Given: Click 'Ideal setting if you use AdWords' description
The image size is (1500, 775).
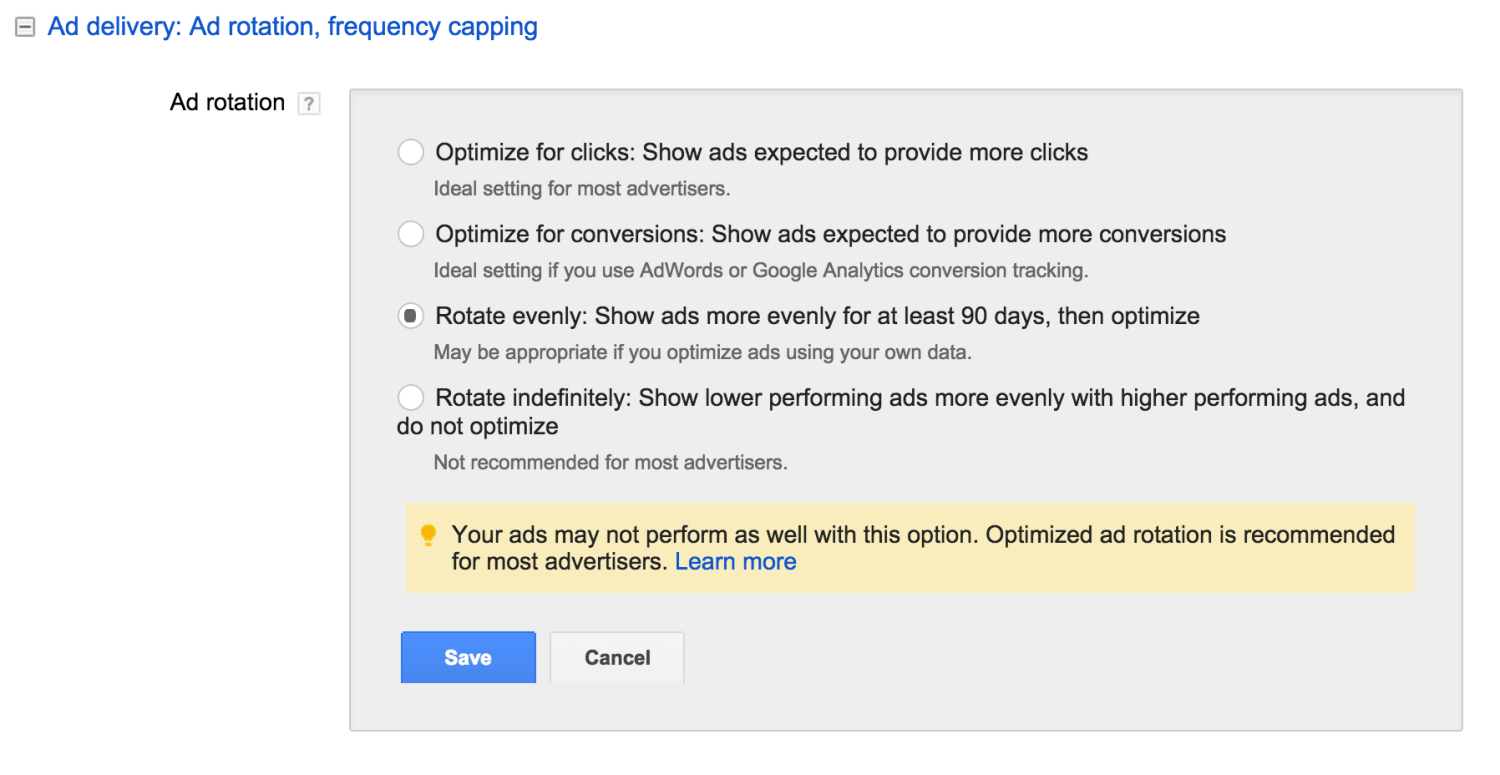Looking at the screenshot, I should click(x=761, y=270).
